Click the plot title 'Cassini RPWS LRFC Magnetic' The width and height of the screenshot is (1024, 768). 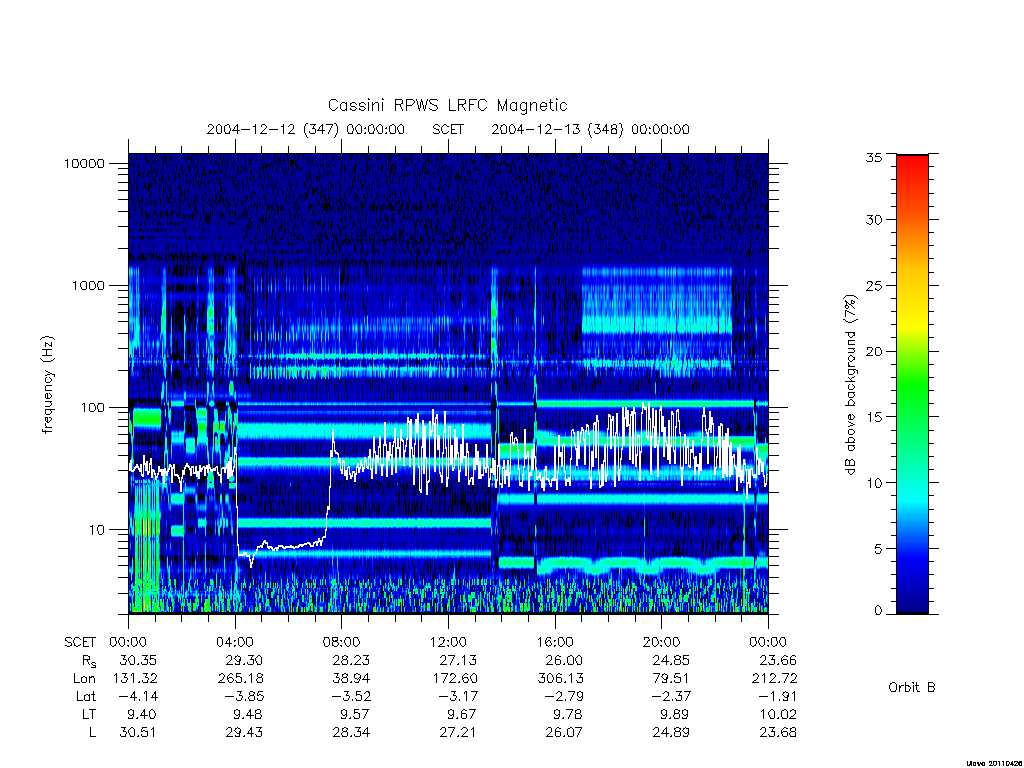(x=447, y=105)
